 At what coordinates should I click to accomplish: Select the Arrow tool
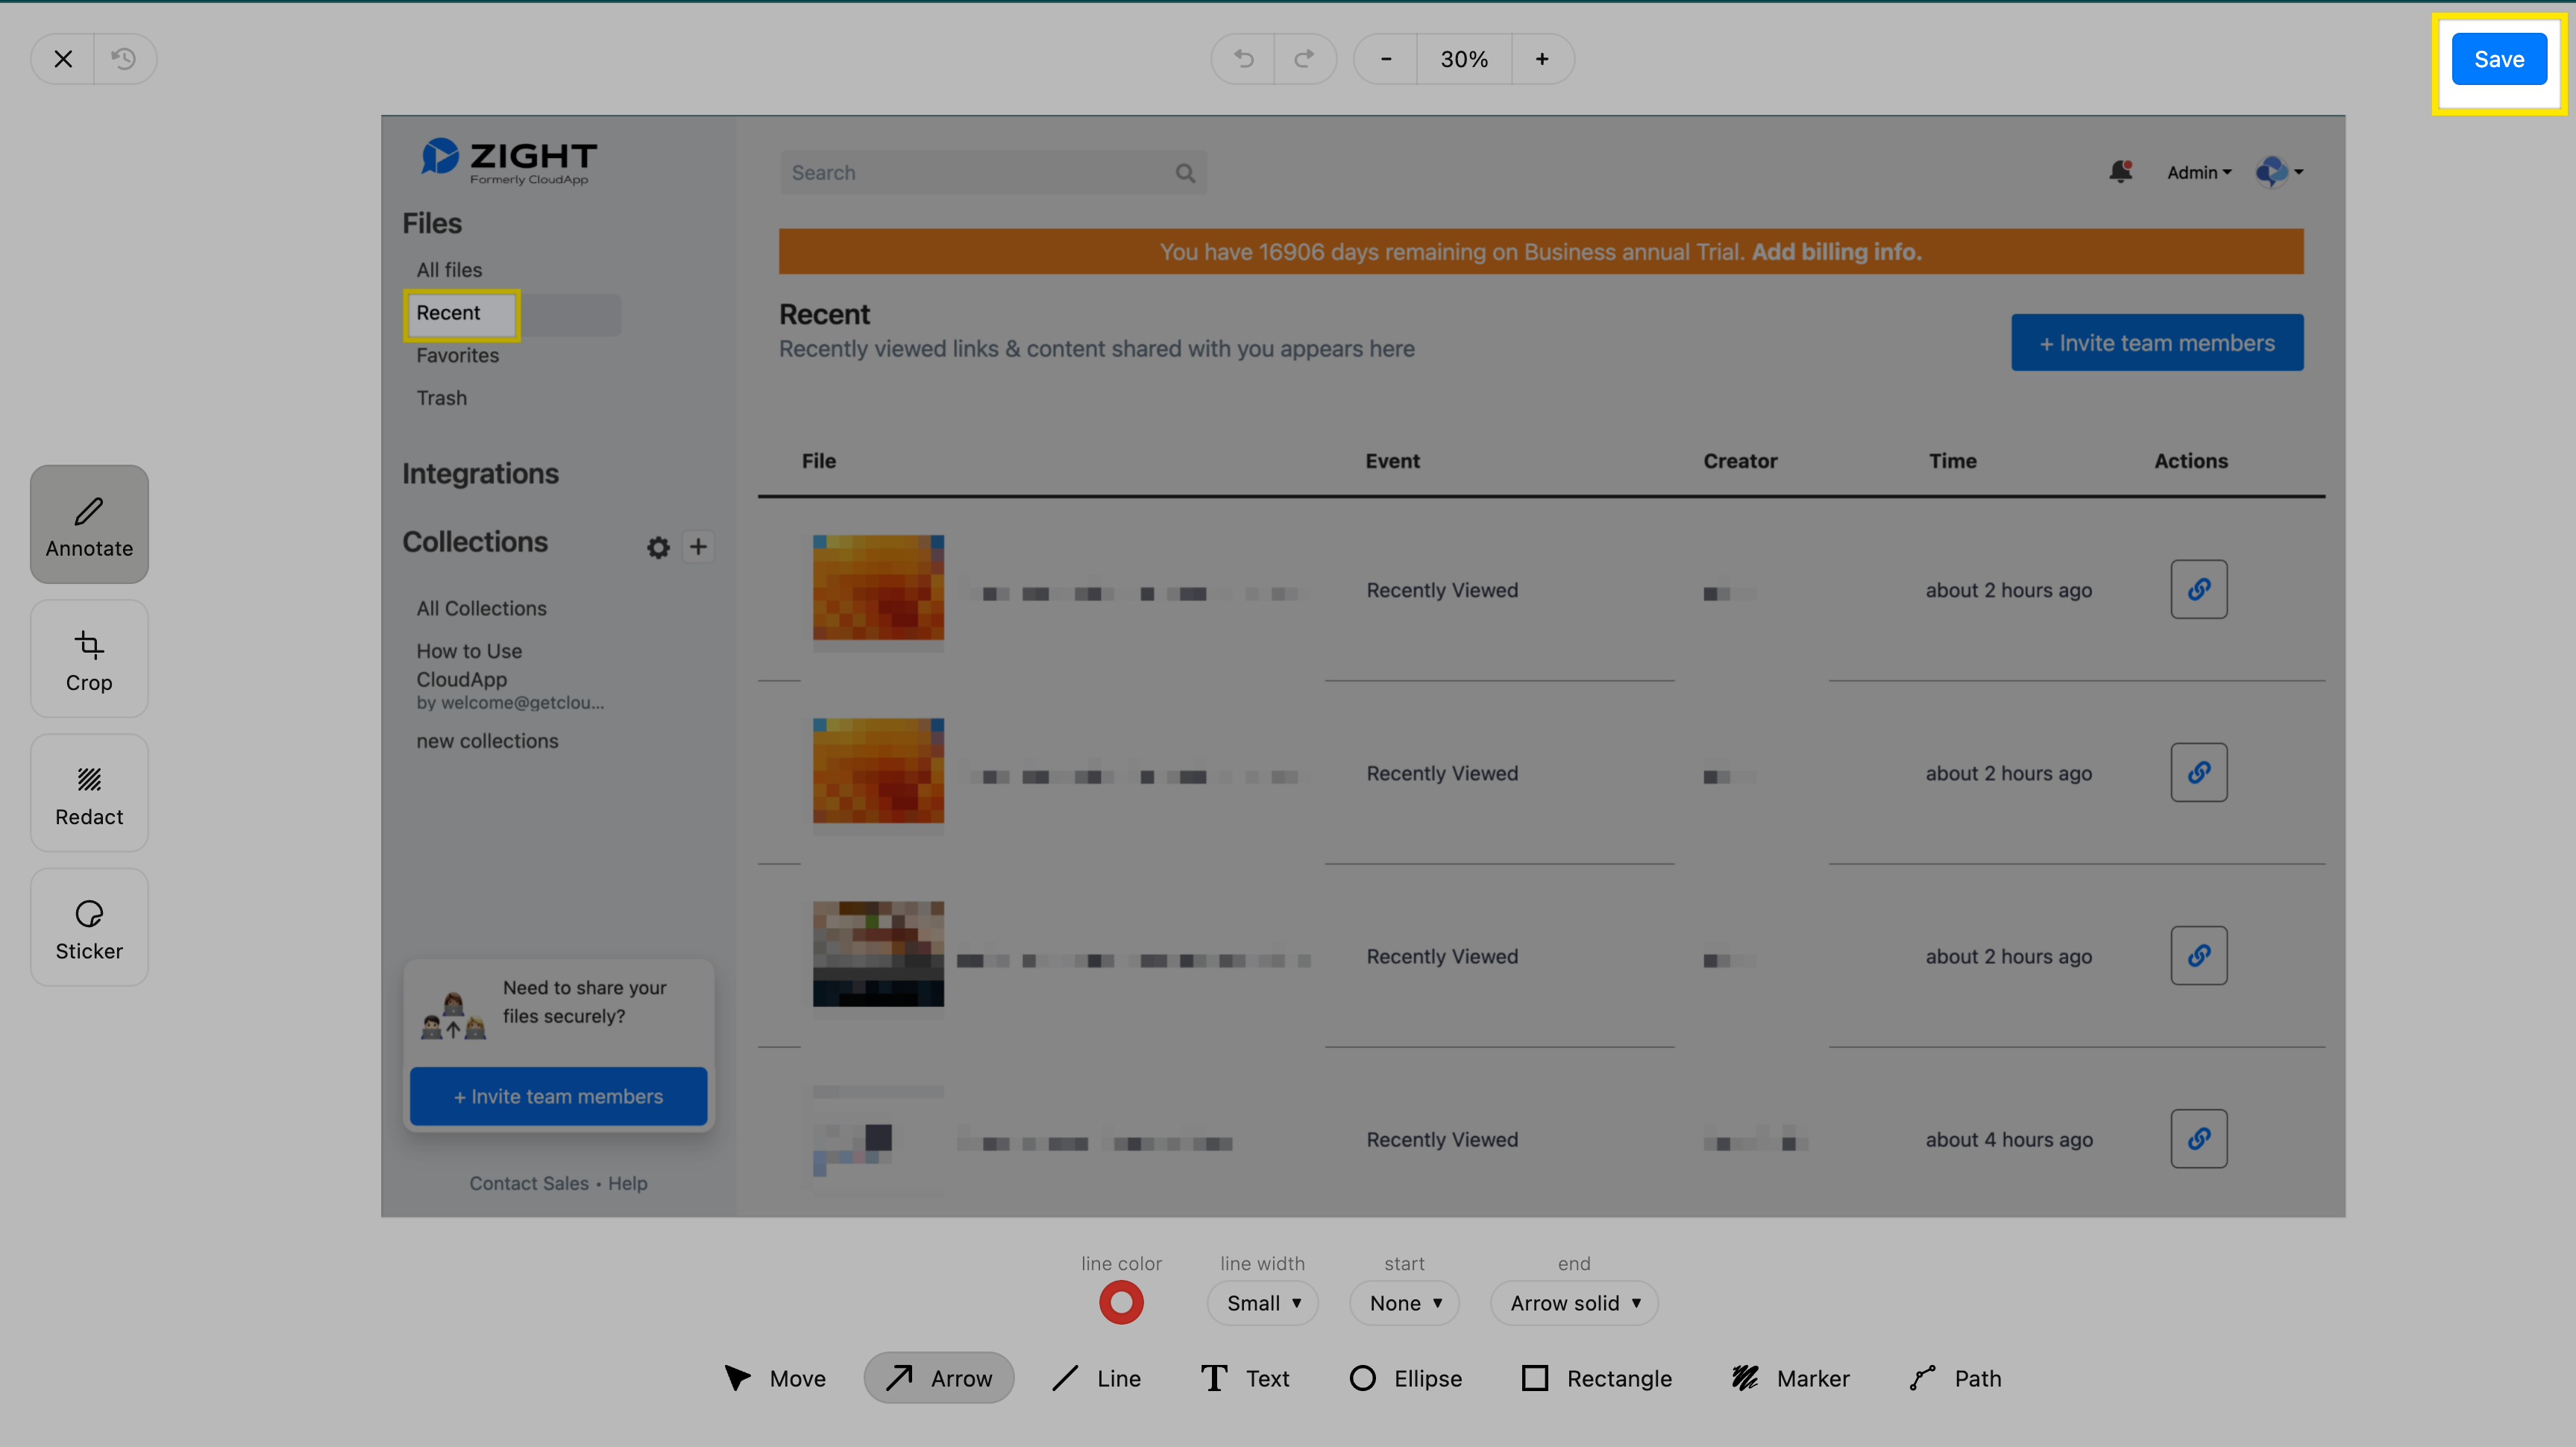point(939,1378)
